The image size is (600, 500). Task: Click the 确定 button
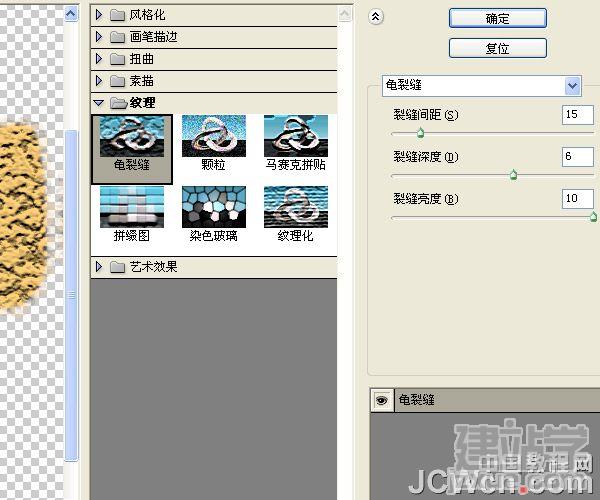tap(497, 18)
